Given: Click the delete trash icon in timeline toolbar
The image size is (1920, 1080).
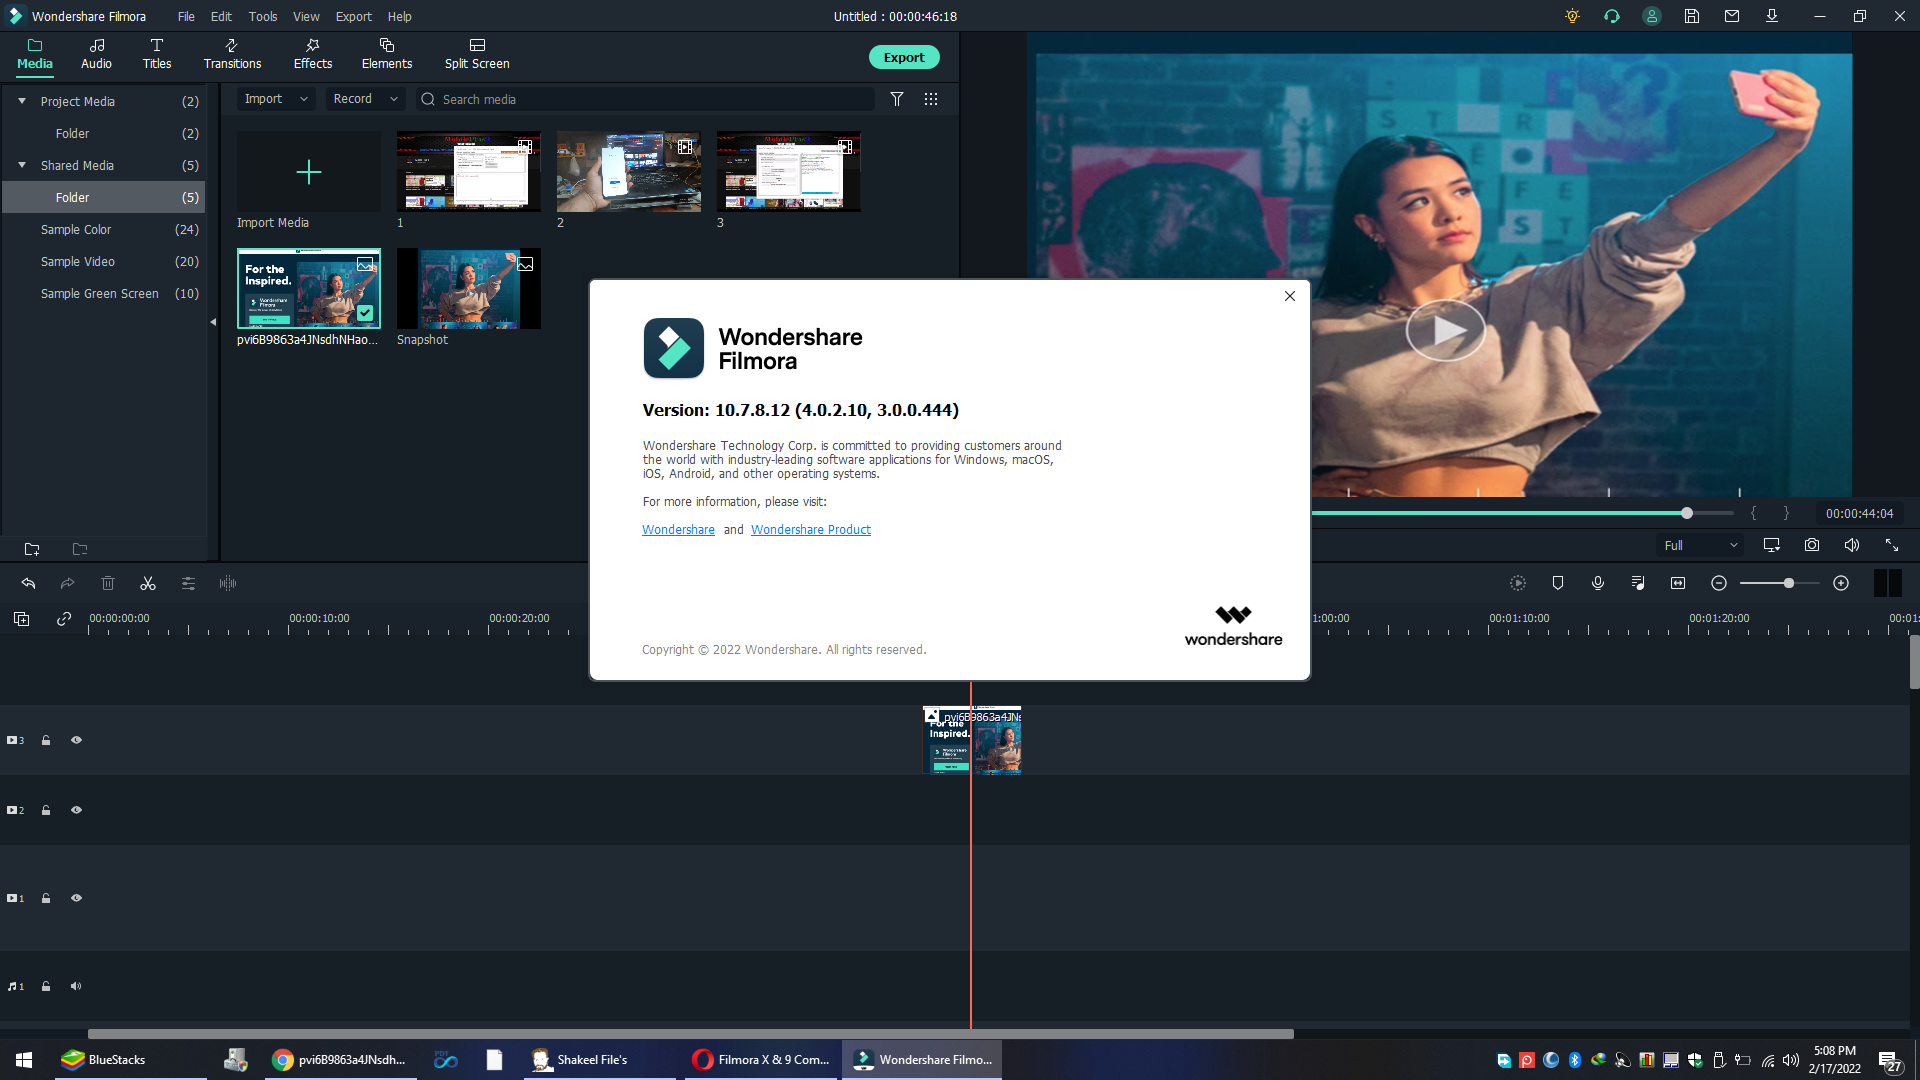Looking at the screenshot, I should click(108, 583).
